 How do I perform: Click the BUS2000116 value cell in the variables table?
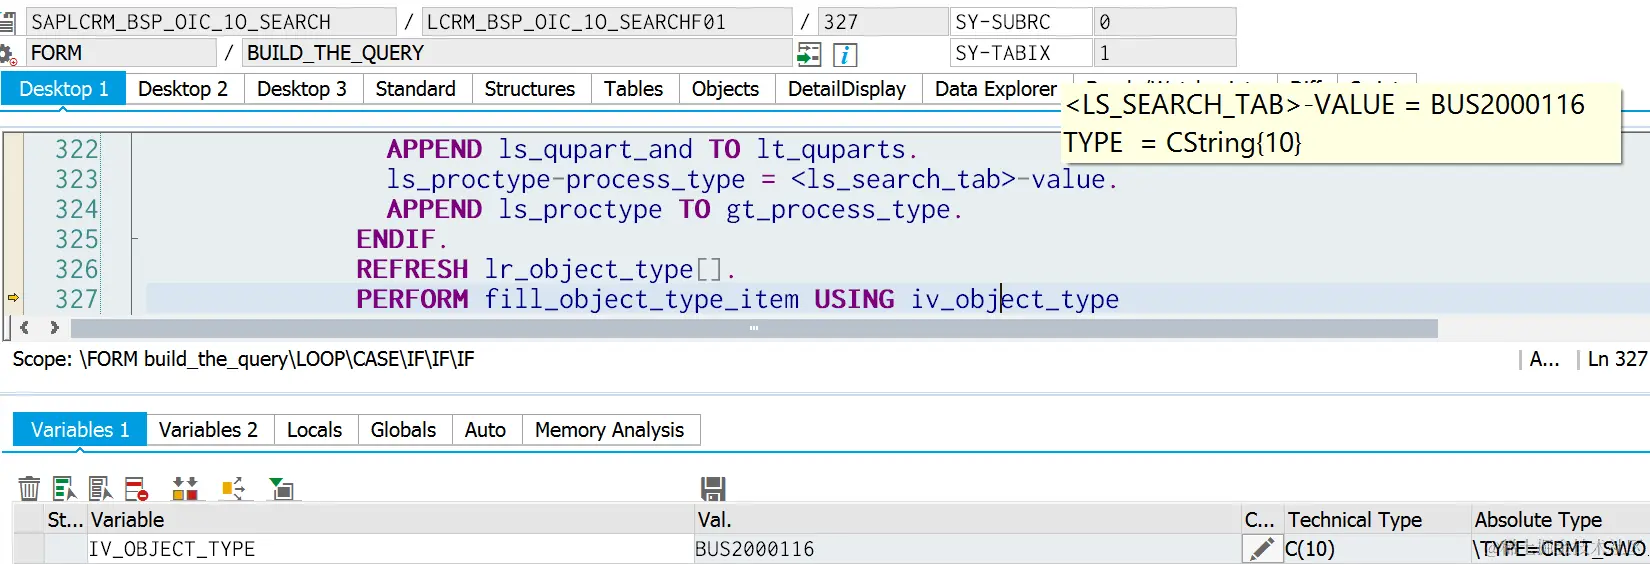point(967,549)
